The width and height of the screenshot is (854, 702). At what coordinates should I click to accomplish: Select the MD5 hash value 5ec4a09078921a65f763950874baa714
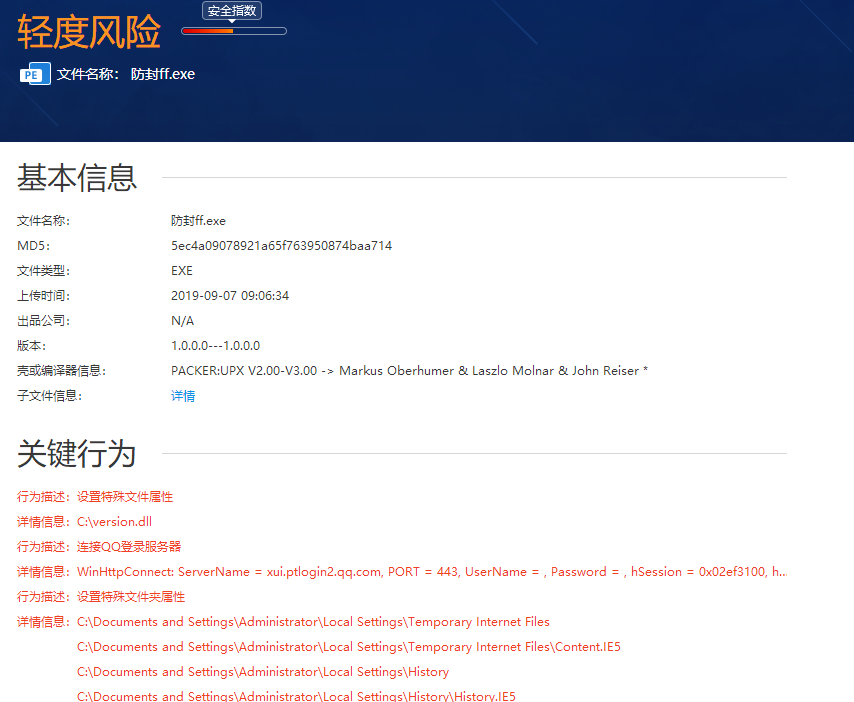click(282, 246)
